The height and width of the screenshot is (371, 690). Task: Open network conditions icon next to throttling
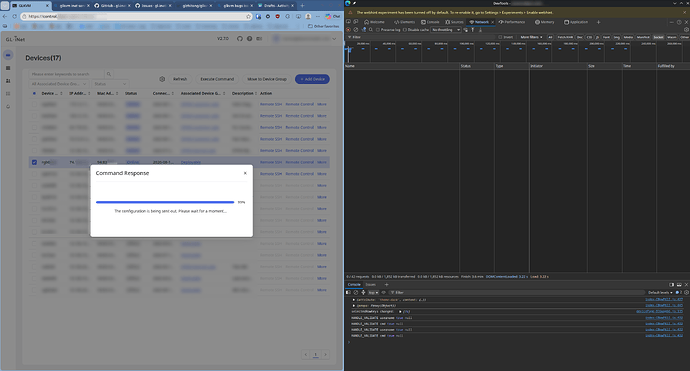point(466,29)
